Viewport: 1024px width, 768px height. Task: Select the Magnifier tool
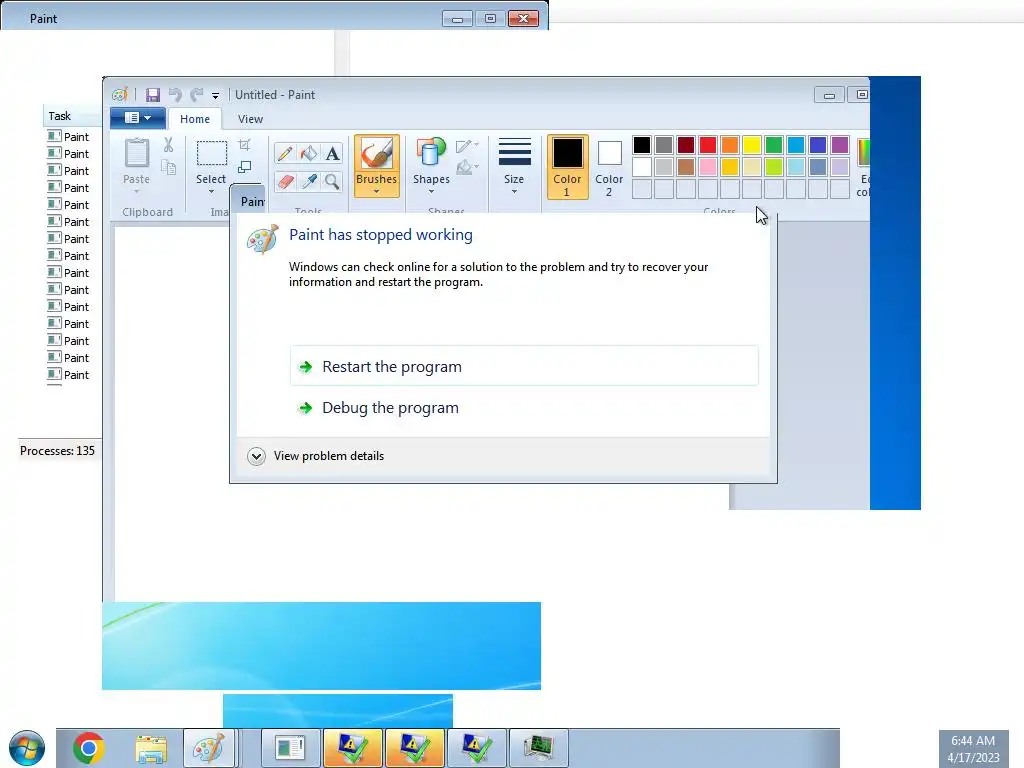pos(332,181)
